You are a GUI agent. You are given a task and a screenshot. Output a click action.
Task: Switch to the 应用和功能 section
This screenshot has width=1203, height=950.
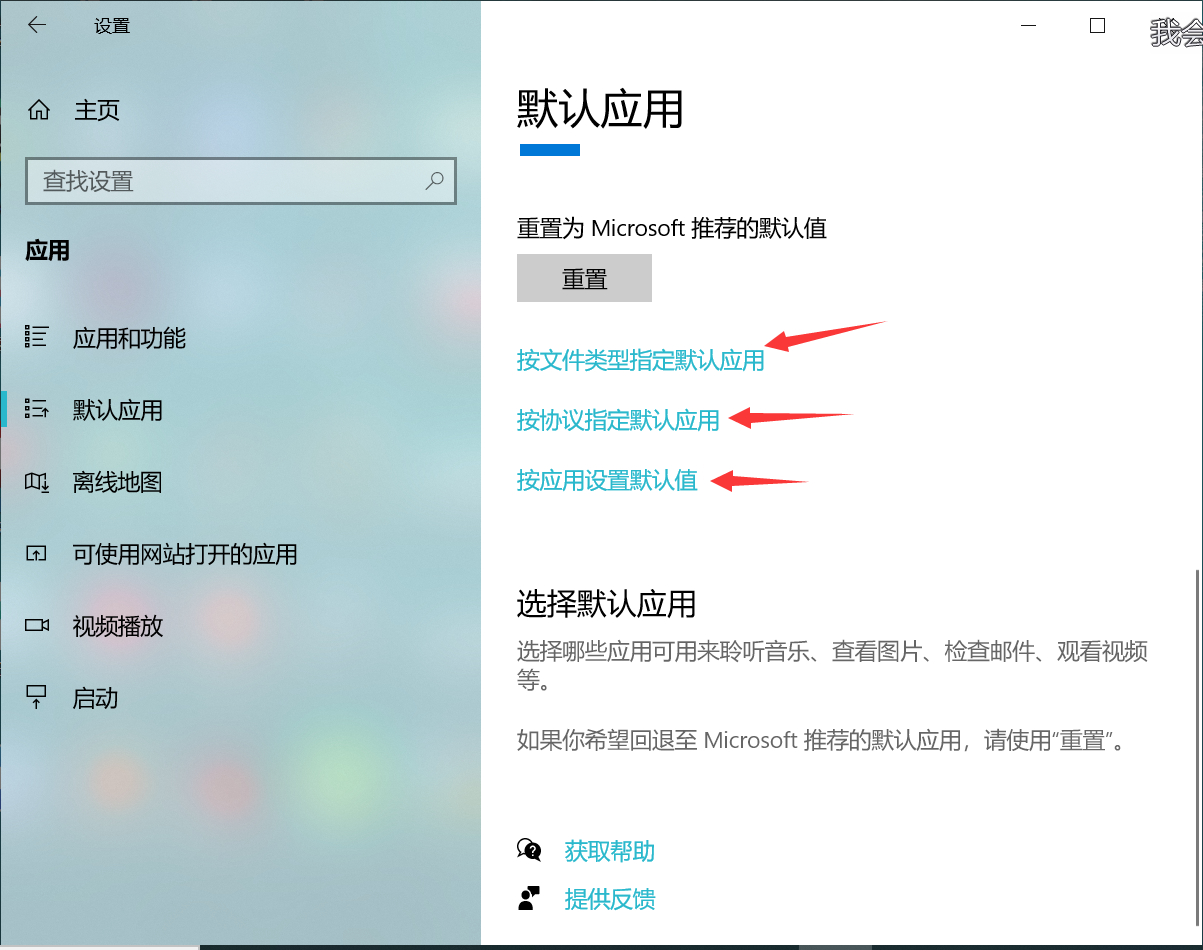click(130, 338)
